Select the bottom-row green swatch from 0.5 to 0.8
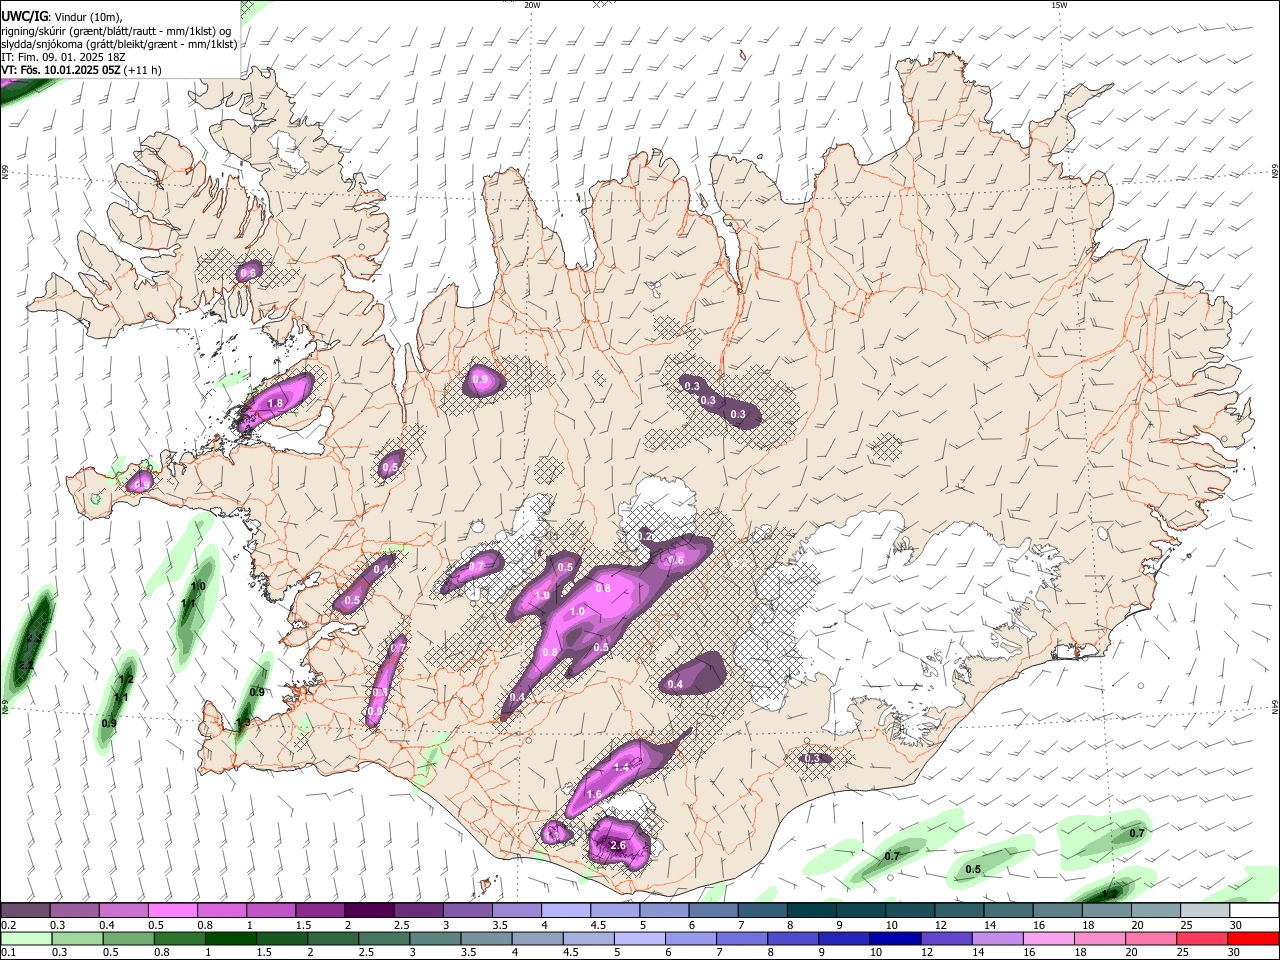This screenshot has width=1280, height=960. tap(128, 939)
